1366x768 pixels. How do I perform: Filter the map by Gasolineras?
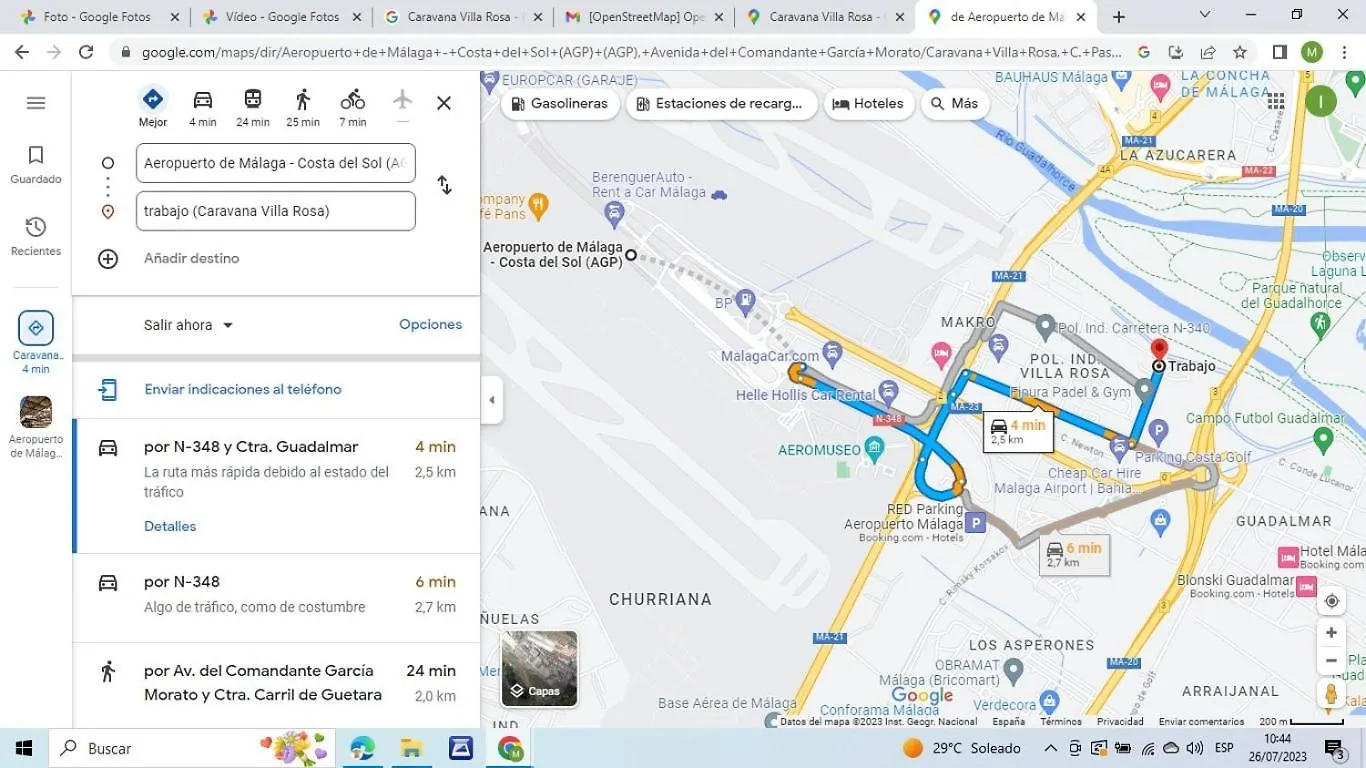pos(560,104)
